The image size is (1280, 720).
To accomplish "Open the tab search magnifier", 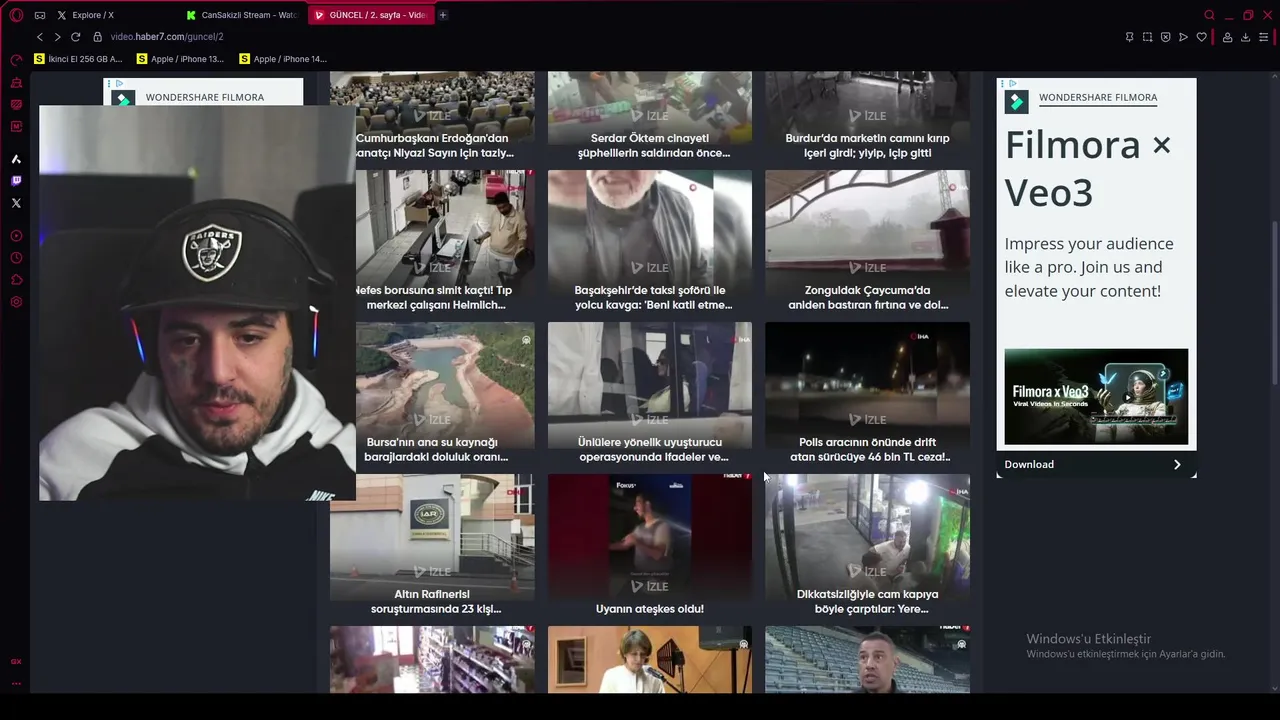I will 1209,15.
